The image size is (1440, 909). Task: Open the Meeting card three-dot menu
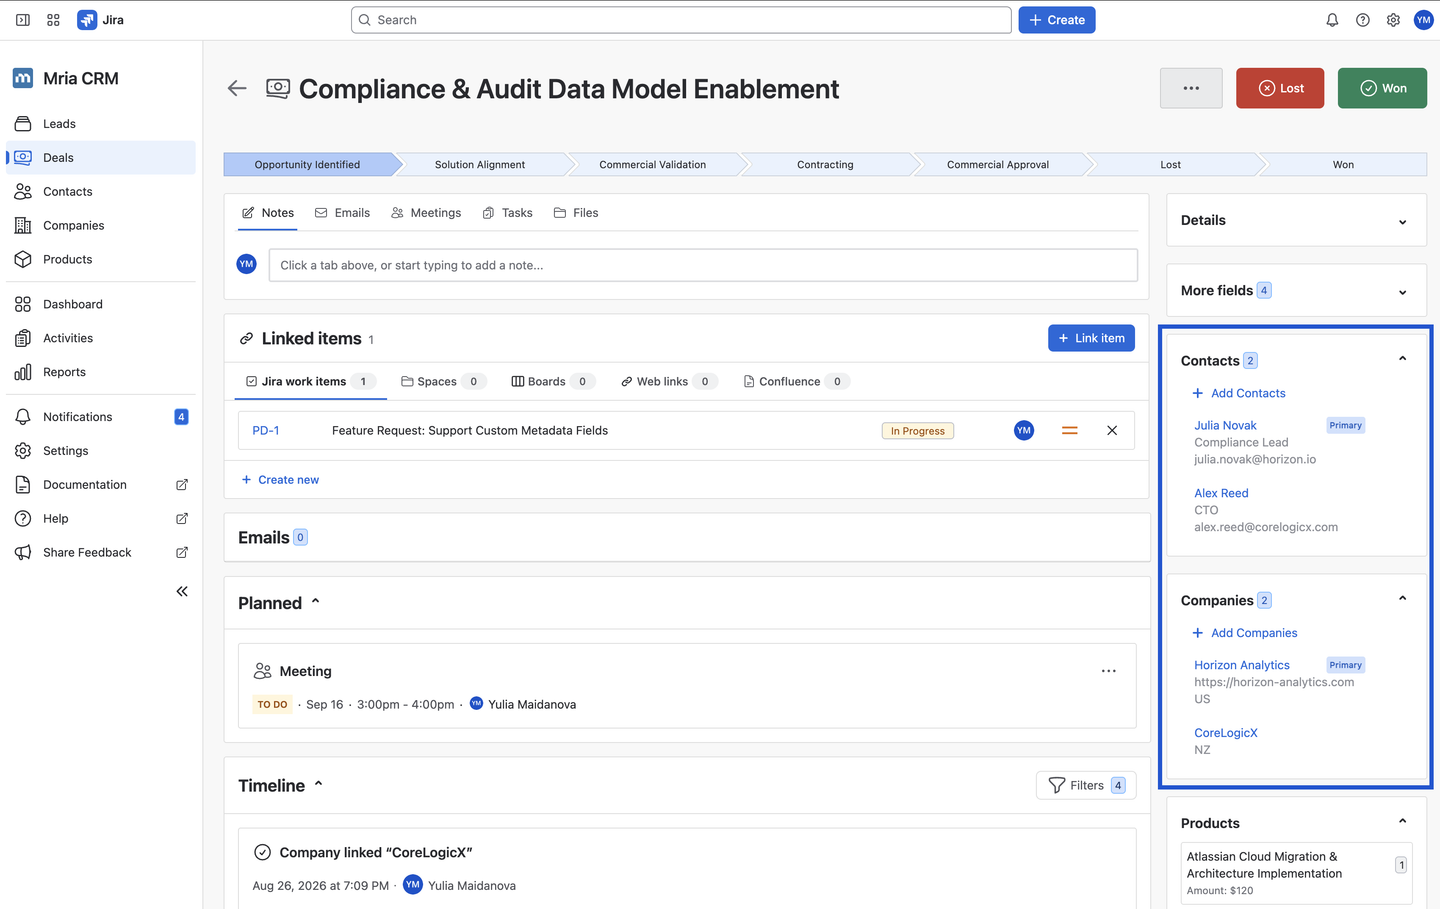pyautogui.click(x=1109, y=671)
